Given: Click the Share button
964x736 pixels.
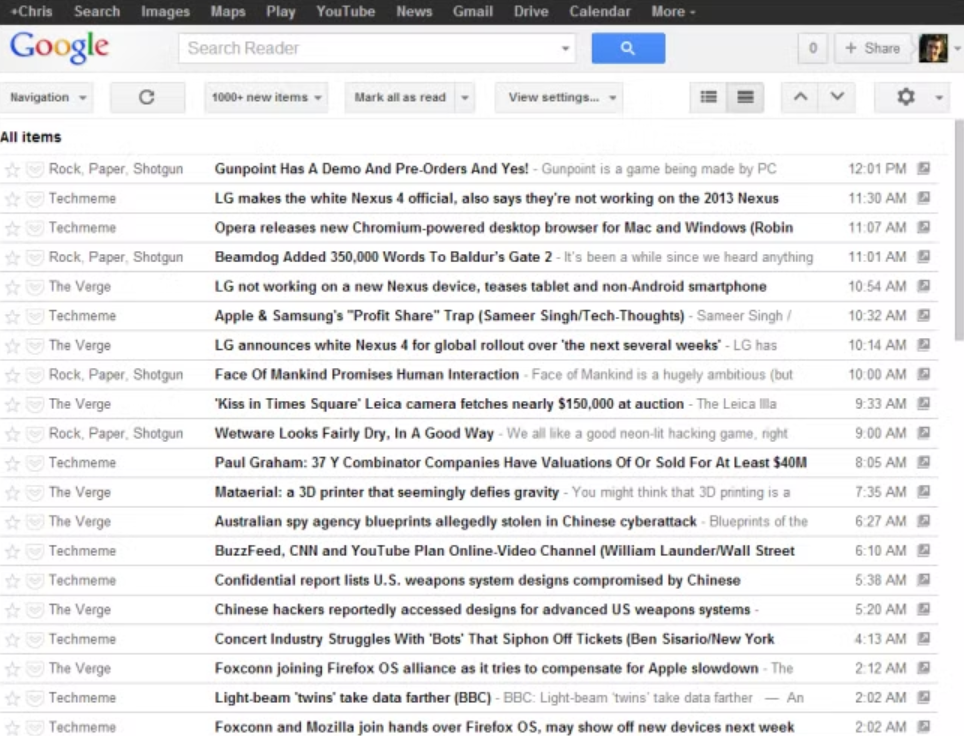Looking at the screenshot, I should 872,48.
